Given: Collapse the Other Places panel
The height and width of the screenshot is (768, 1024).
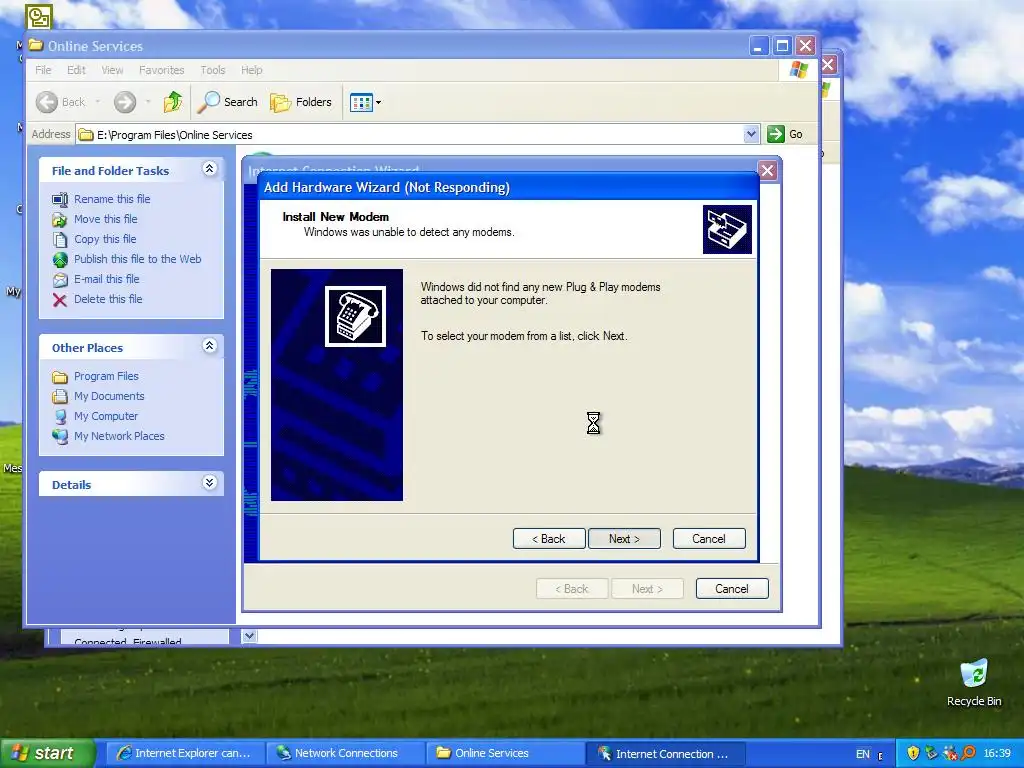Looking at the screenshot, I should coord(209,346).
